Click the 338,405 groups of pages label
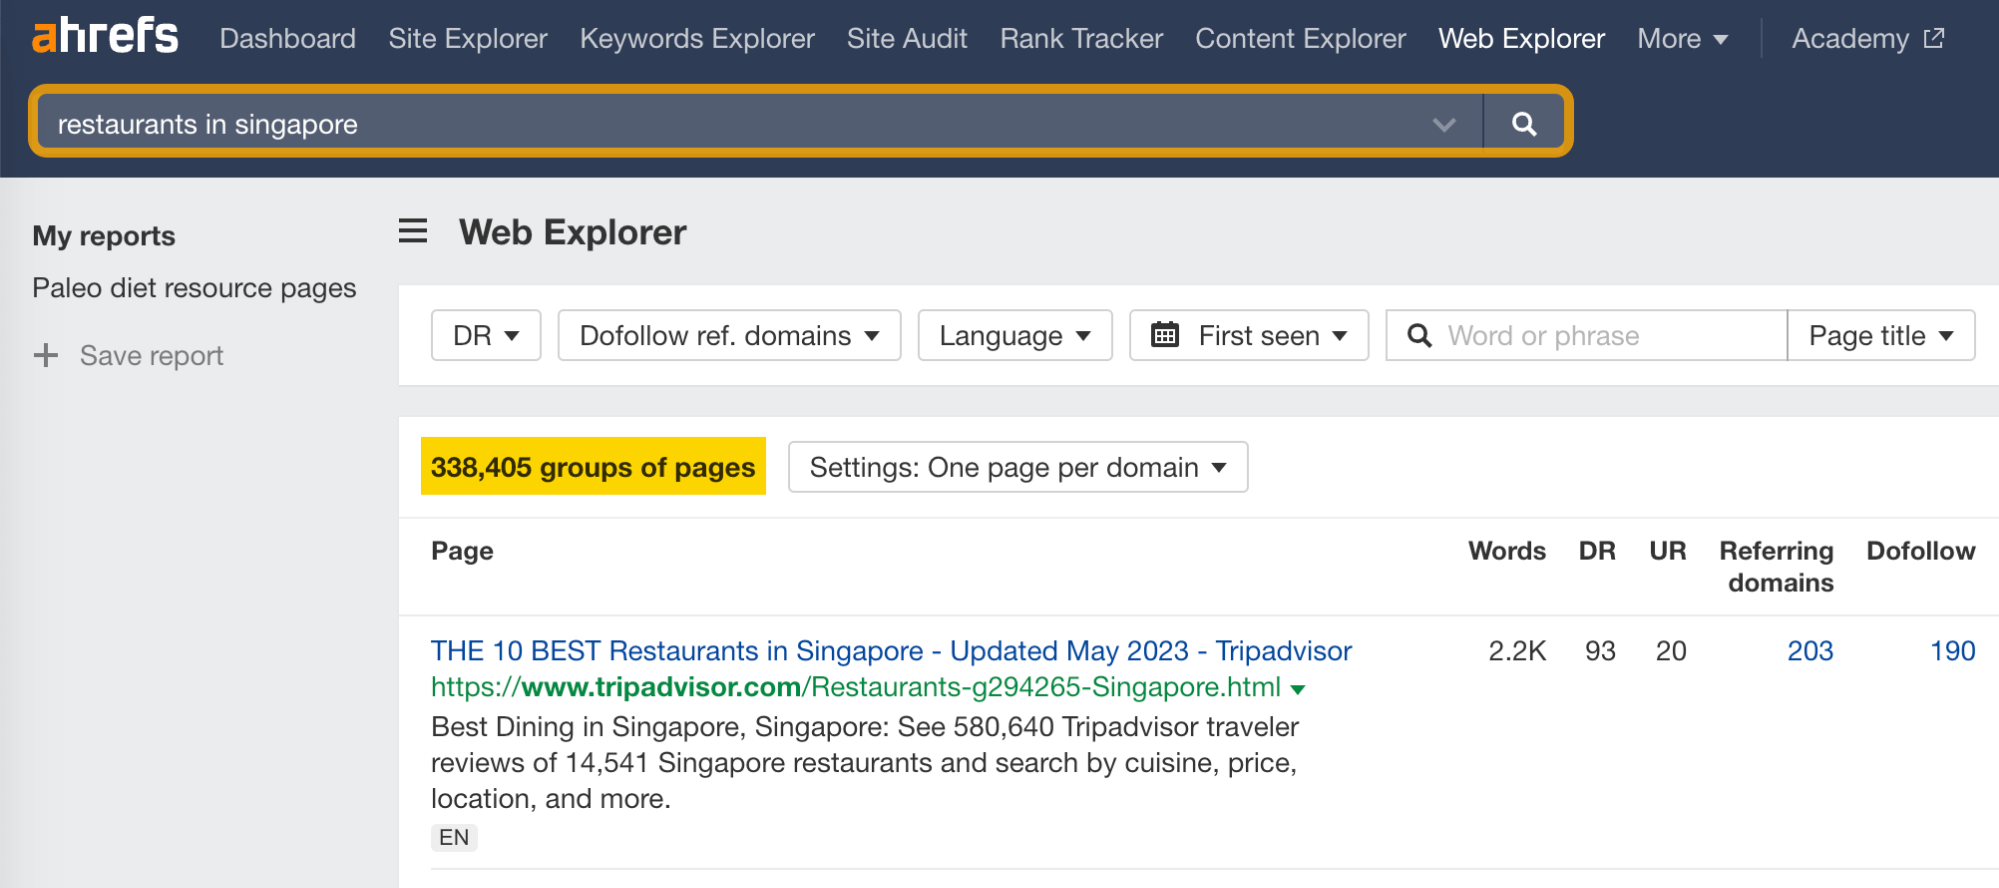The image size is (1999, 888). click(593, 466)
